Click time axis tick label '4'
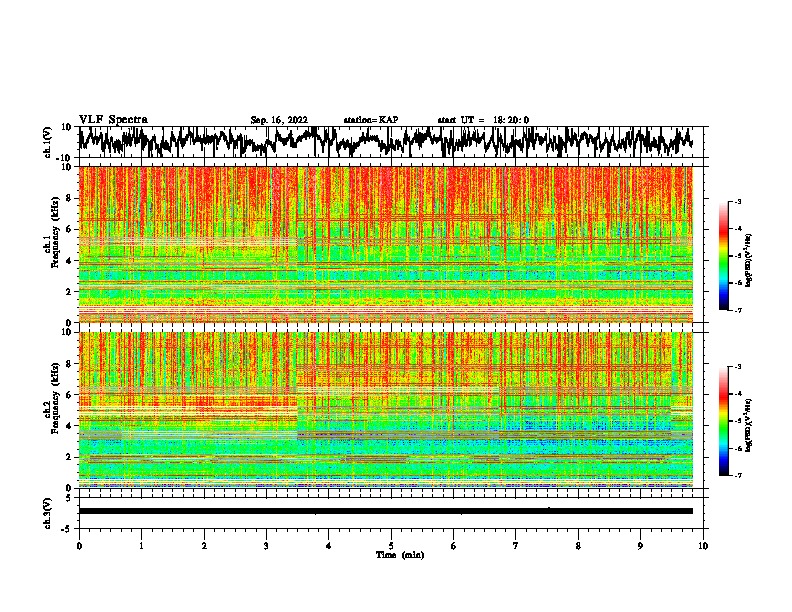The width and height of the screenshot is (792, 612). 329,546
